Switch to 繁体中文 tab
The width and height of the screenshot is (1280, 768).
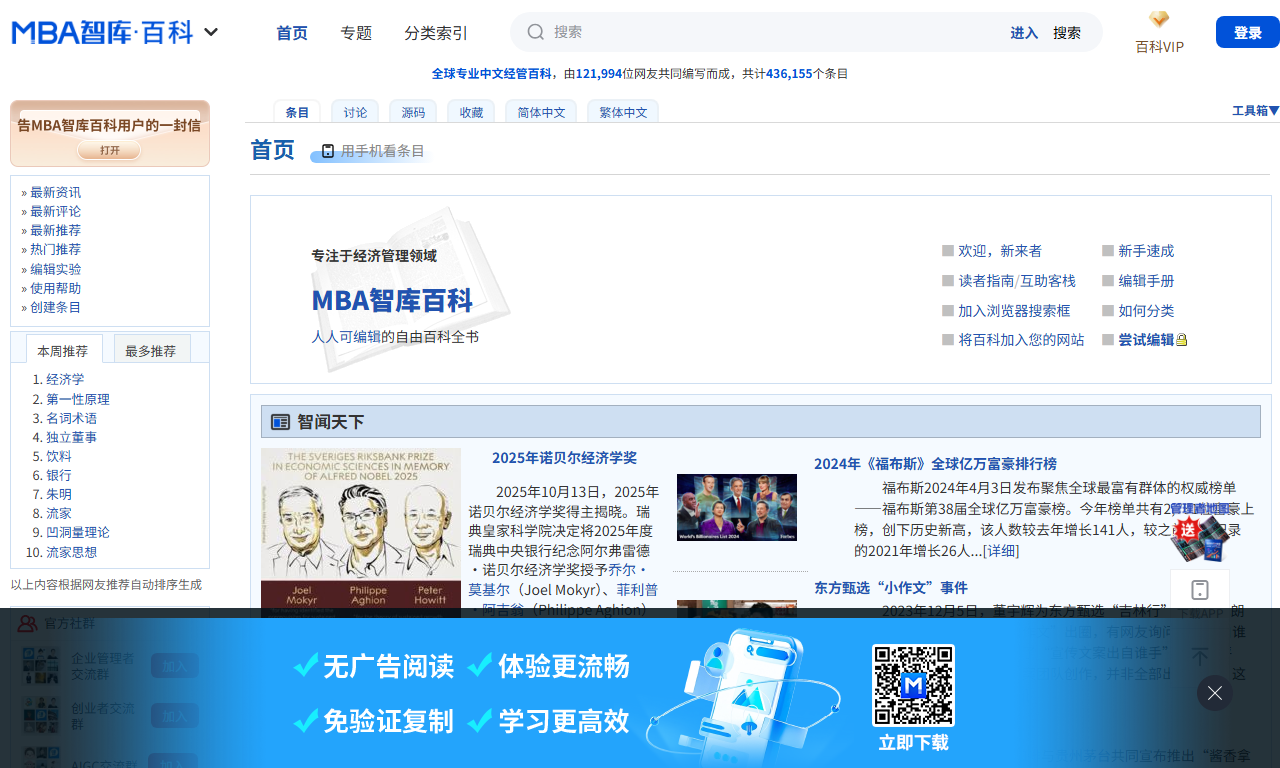[623, 112]
